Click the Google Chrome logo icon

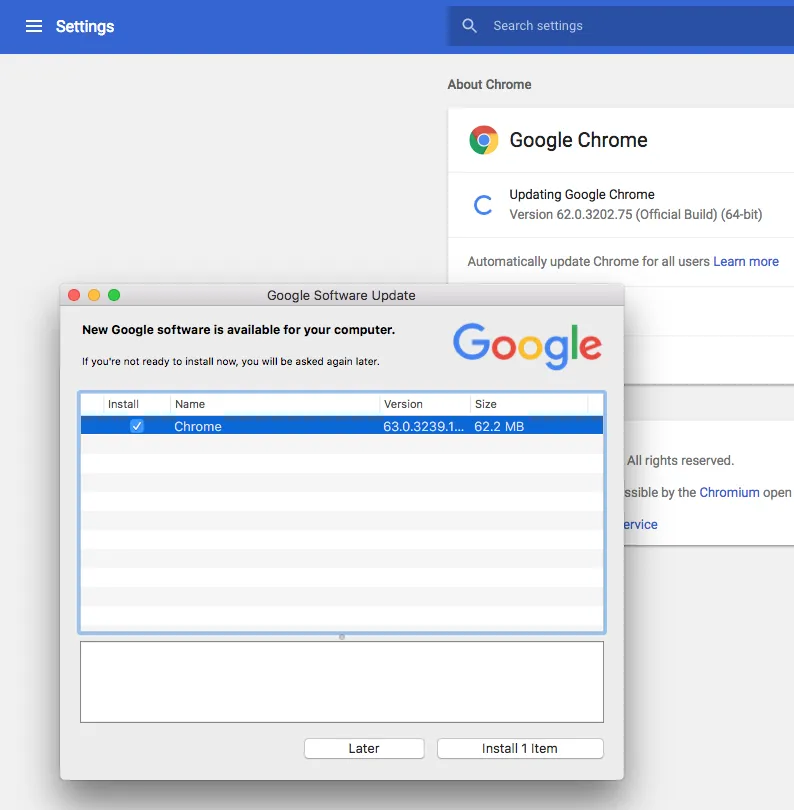pos(484,140)
